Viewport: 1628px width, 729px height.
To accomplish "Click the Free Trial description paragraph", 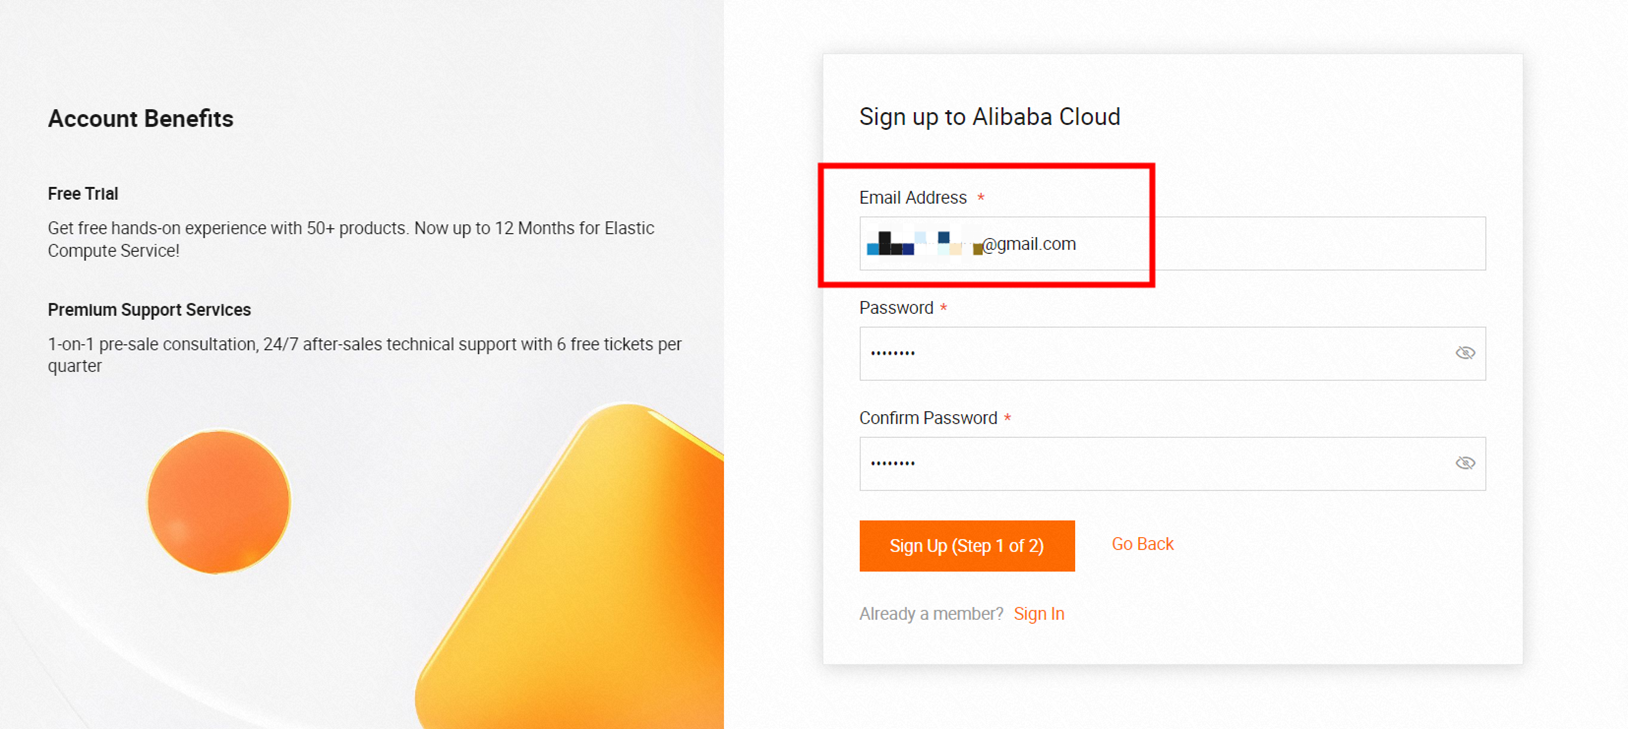I will pyautogui.click(x=351, y=239).
